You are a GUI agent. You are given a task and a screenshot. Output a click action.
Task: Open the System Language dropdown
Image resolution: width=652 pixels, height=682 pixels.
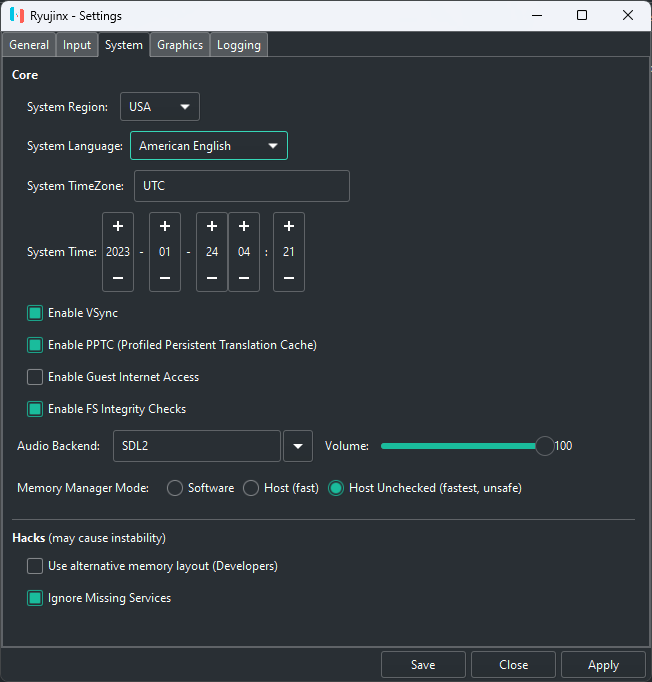(209, 146)
